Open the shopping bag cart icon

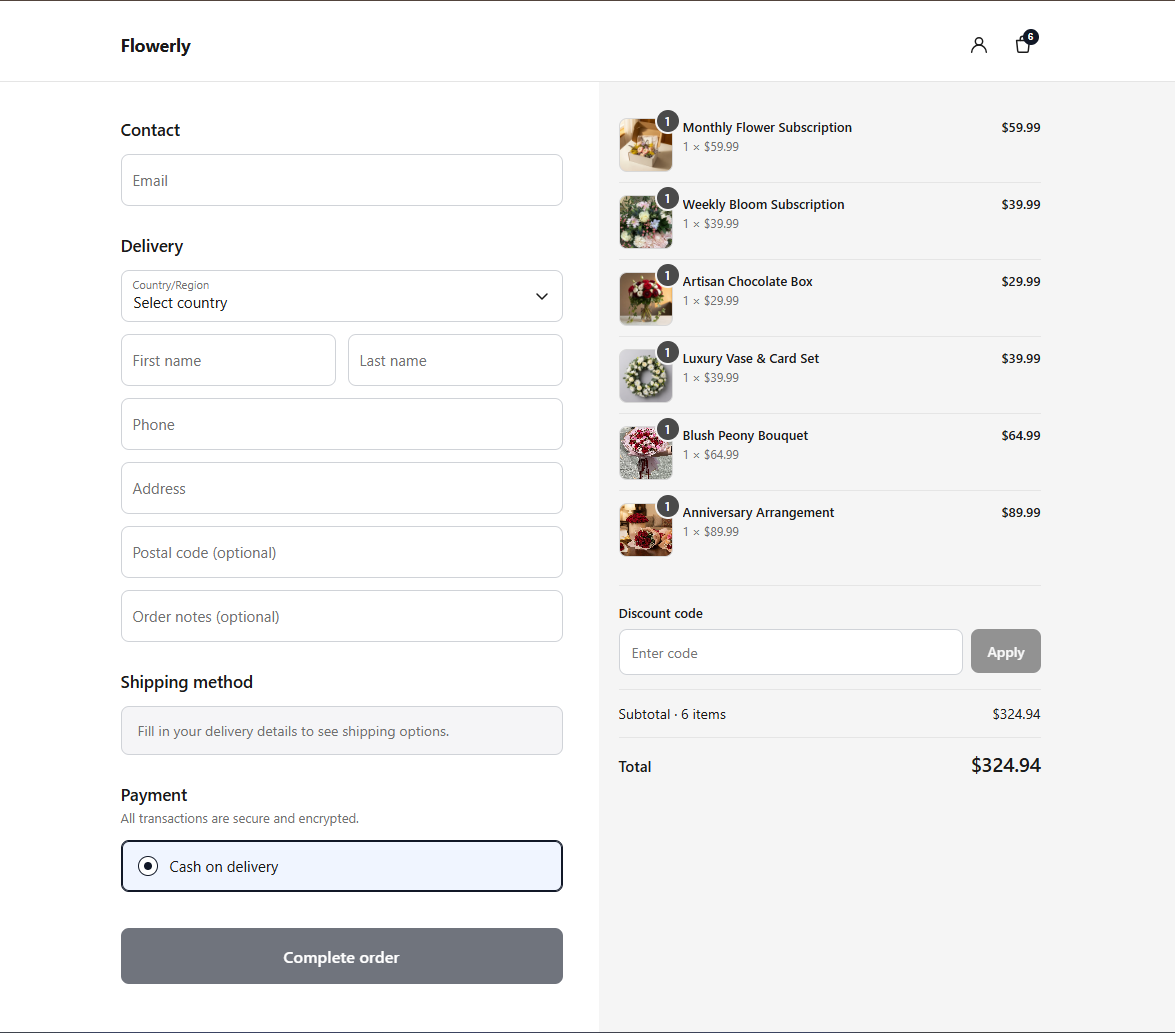1023,45
